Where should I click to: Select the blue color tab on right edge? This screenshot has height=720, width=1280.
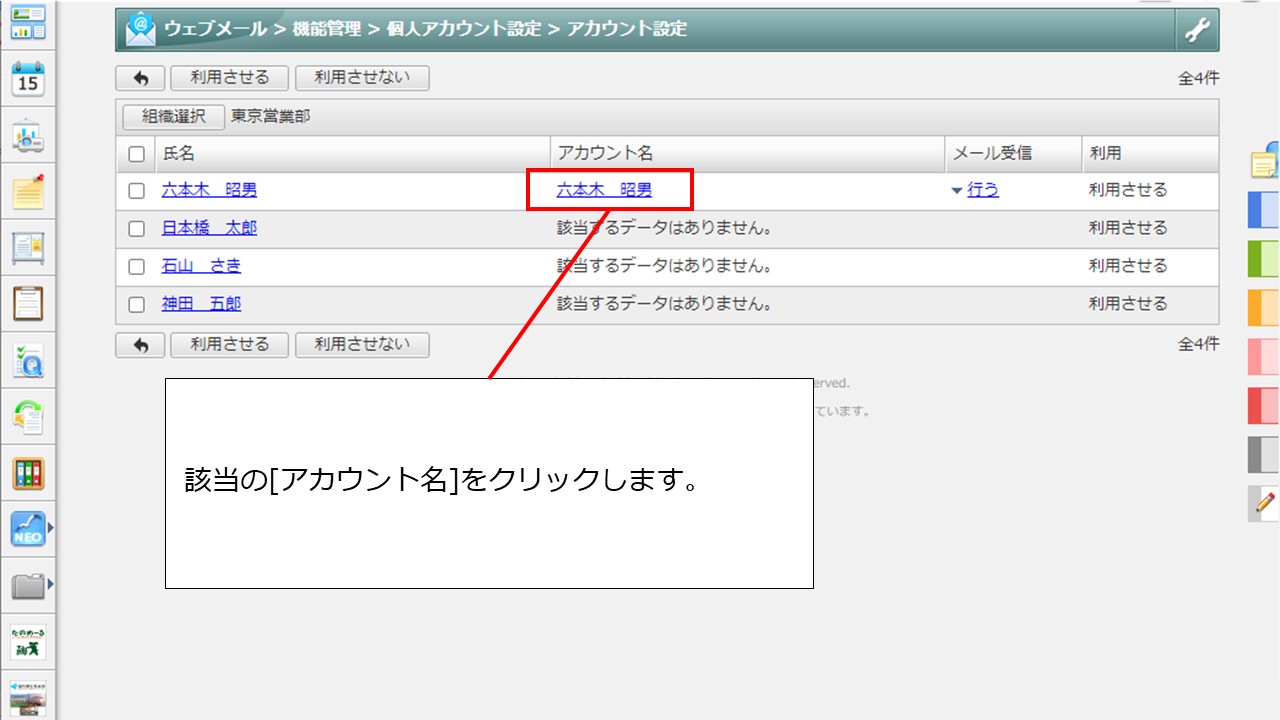pos(1265,210)
